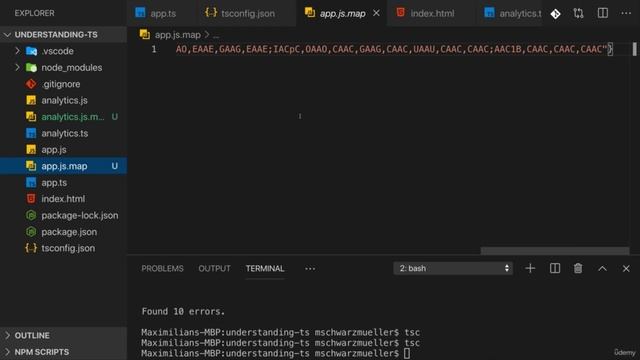Select app.js.map in the explorer
This screenshot has width=640, height=360.
(x=63, y=166)
